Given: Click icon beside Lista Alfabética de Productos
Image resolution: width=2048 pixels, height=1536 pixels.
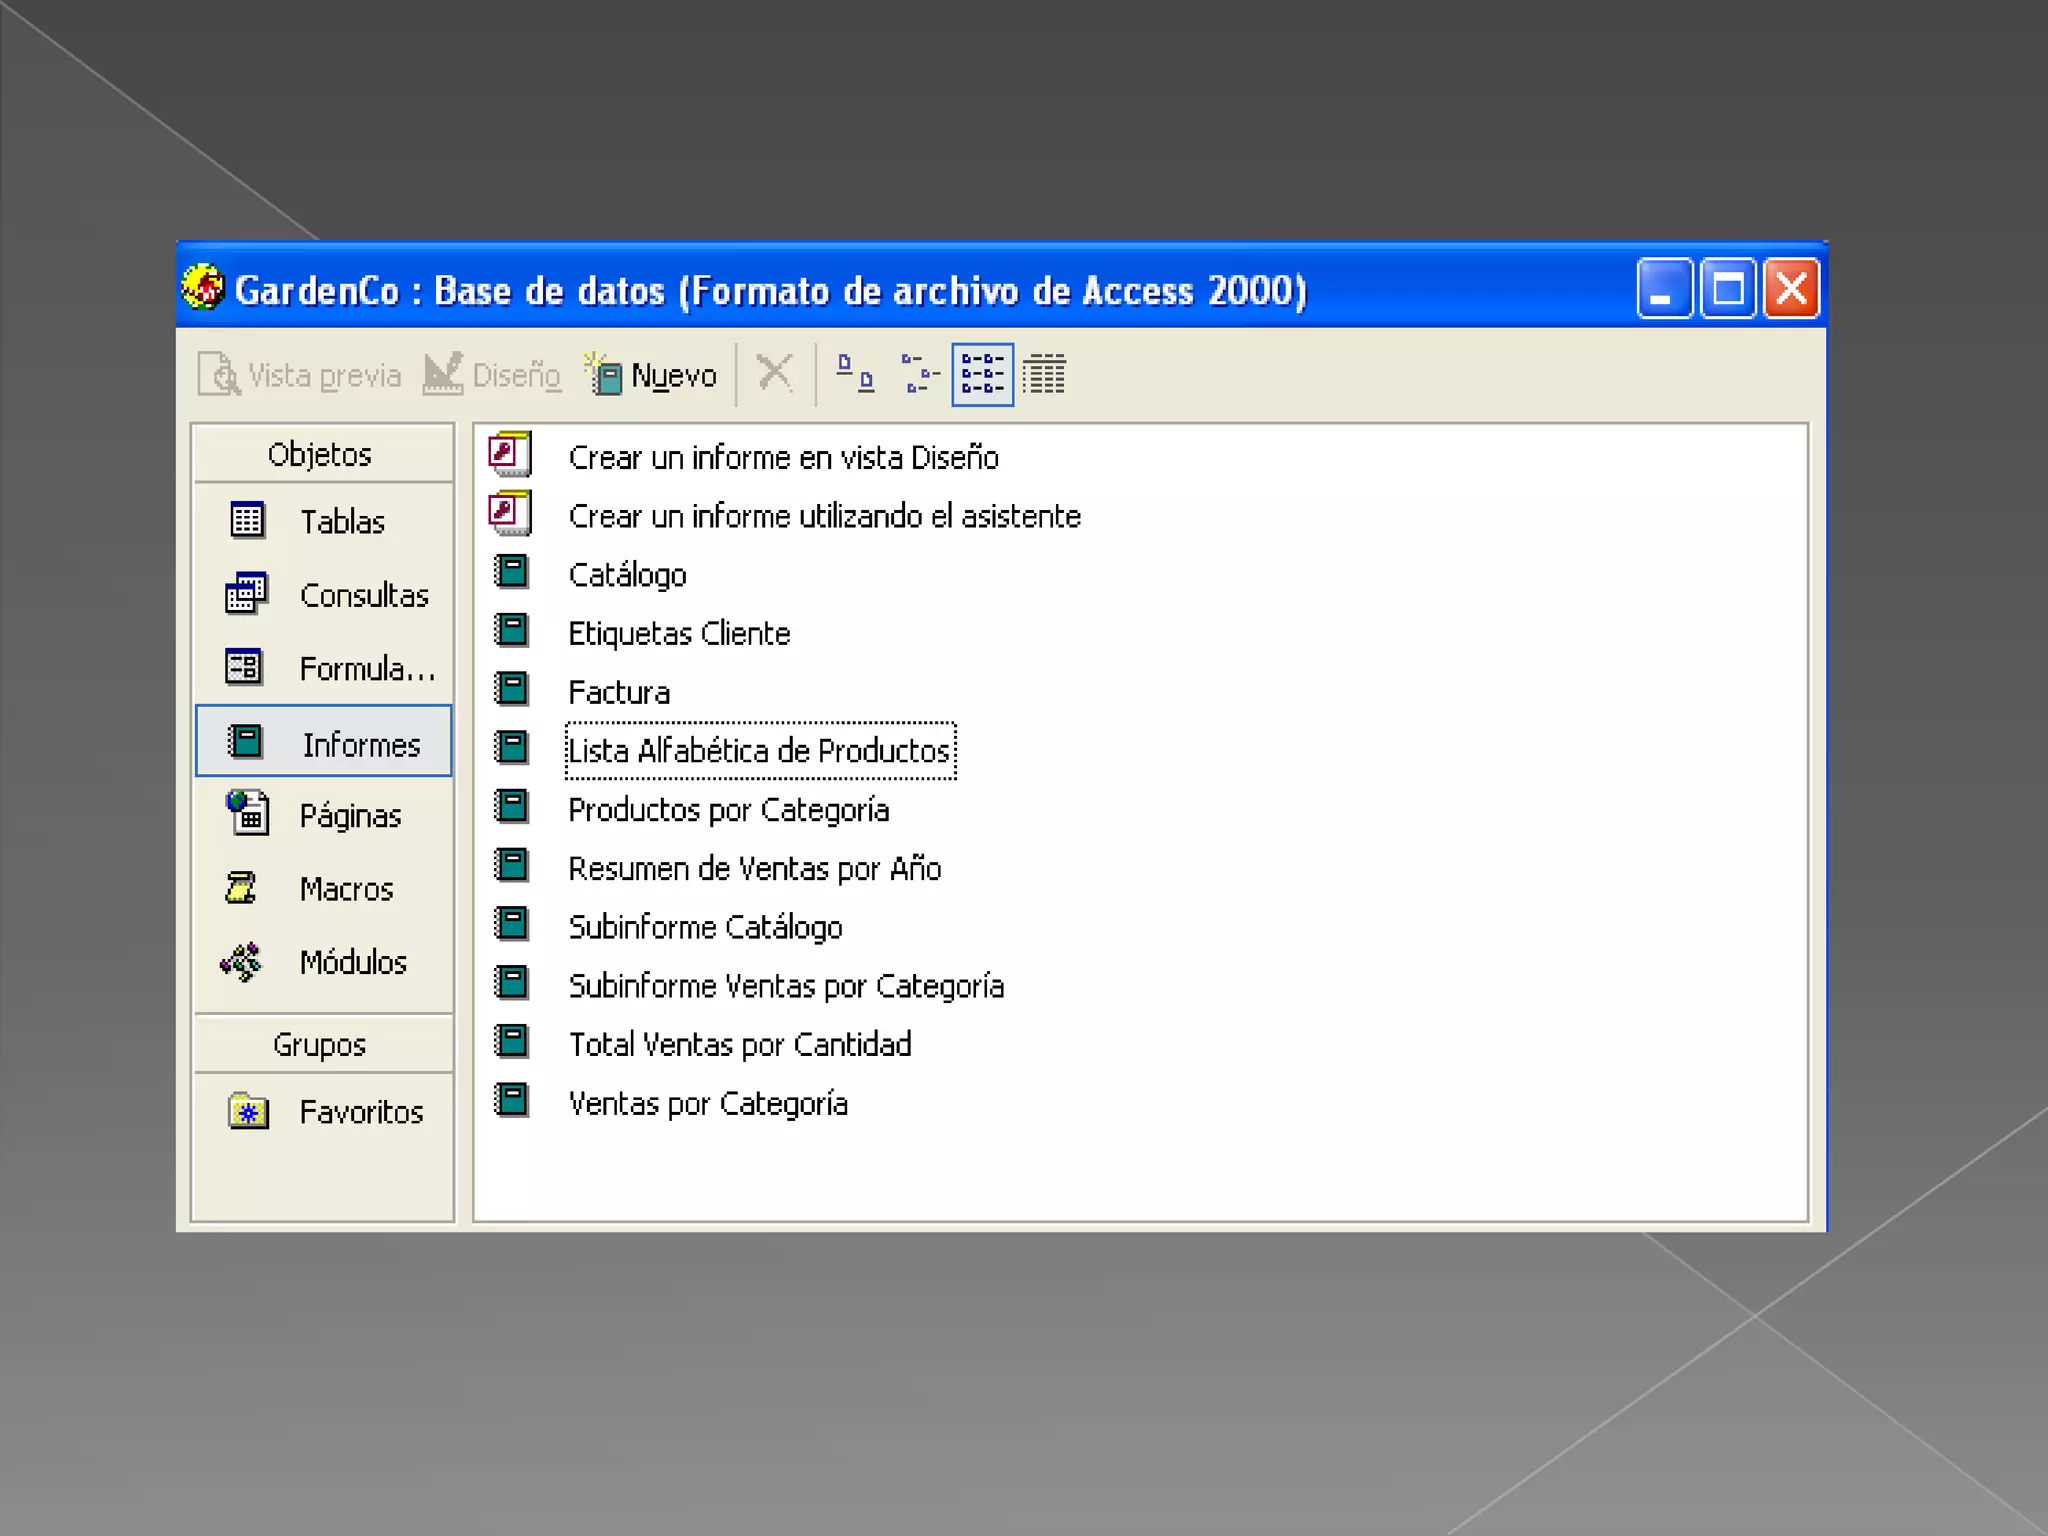Looking at the screenshot, I should 512,748.
